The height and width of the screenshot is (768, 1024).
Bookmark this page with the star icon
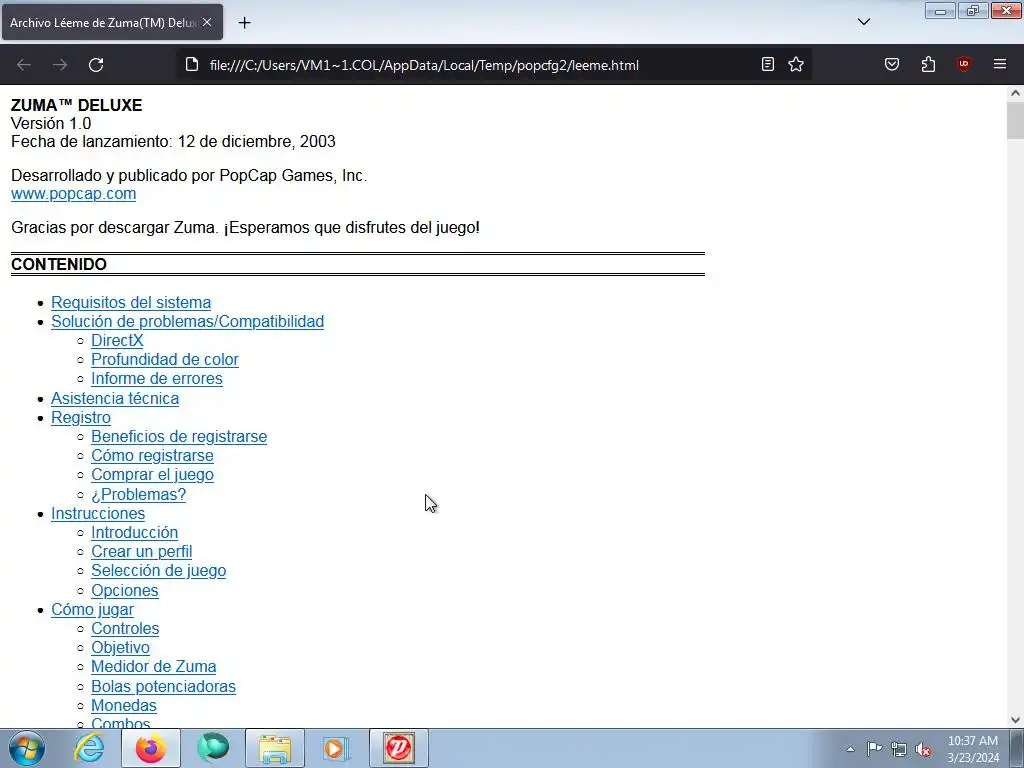coord(795,64)
